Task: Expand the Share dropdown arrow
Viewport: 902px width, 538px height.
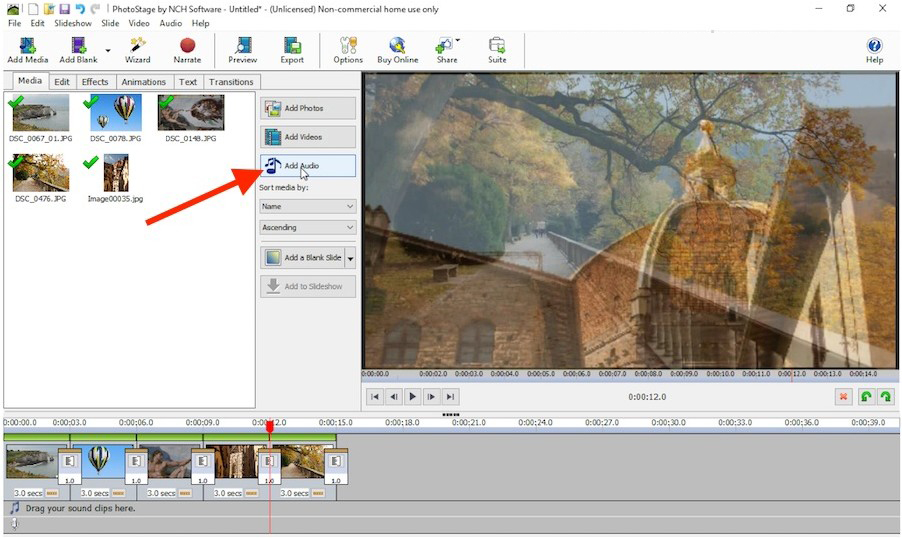Action: pyautogui.click(x=458, y=40)
